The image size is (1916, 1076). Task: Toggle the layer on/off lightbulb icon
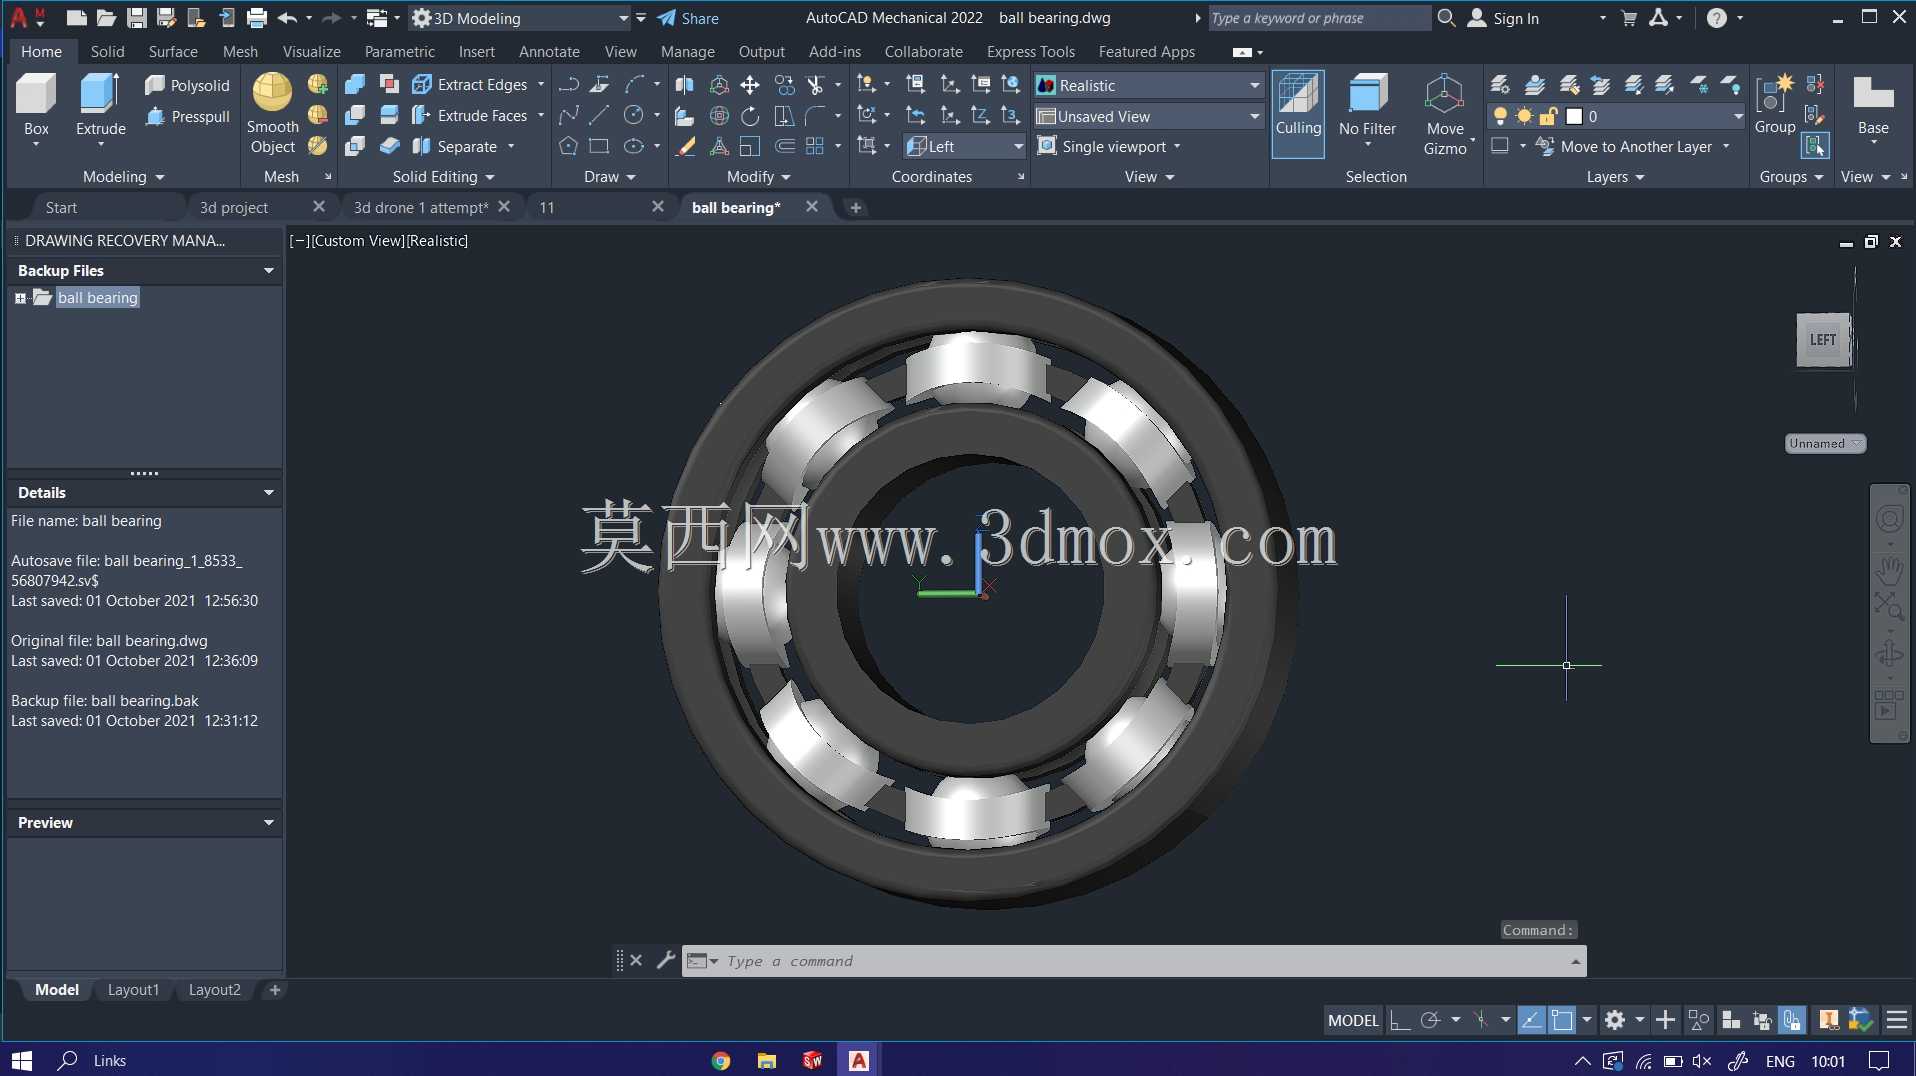[1500, 116]
